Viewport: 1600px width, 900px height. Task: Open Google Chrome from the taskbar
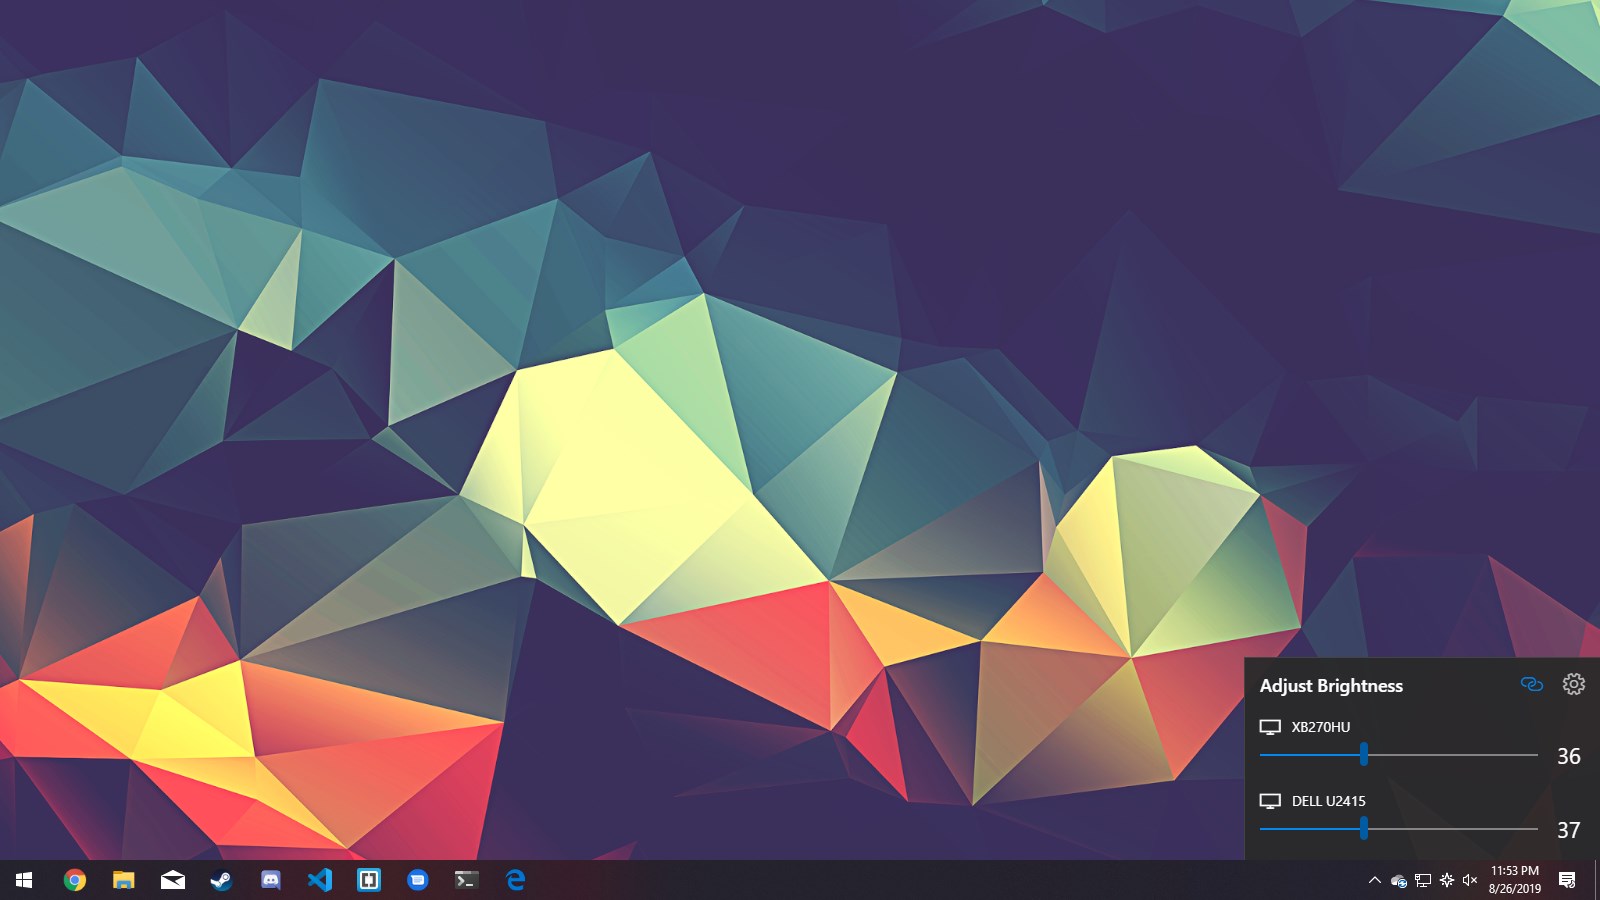click(74, 881)
